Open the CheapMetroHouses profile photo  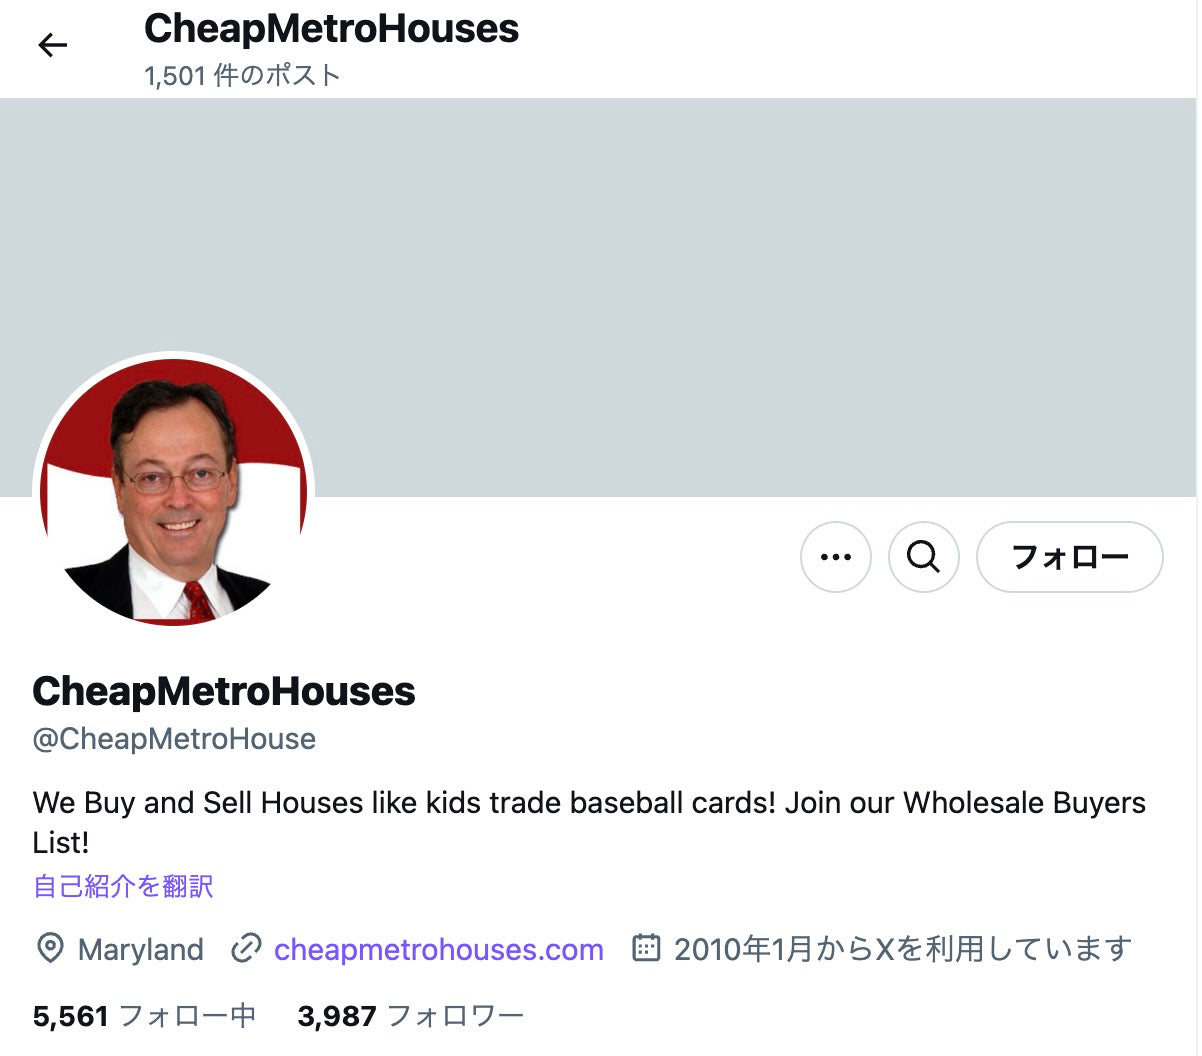click(x=174, y=492)
